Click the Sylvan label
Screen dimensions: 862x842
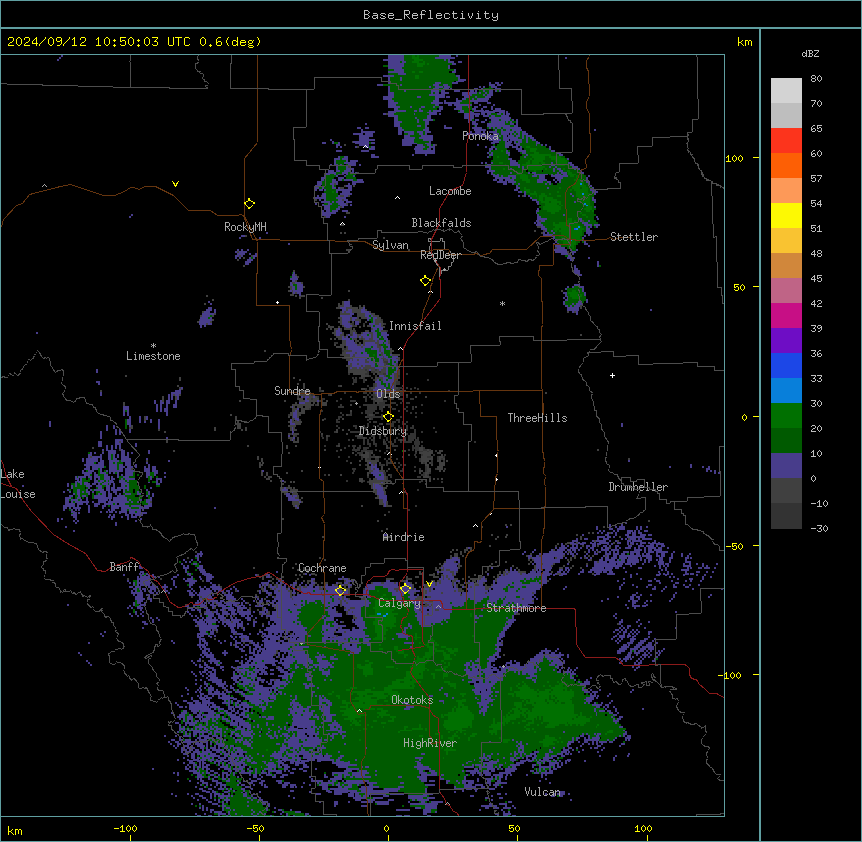click(390, 245)
